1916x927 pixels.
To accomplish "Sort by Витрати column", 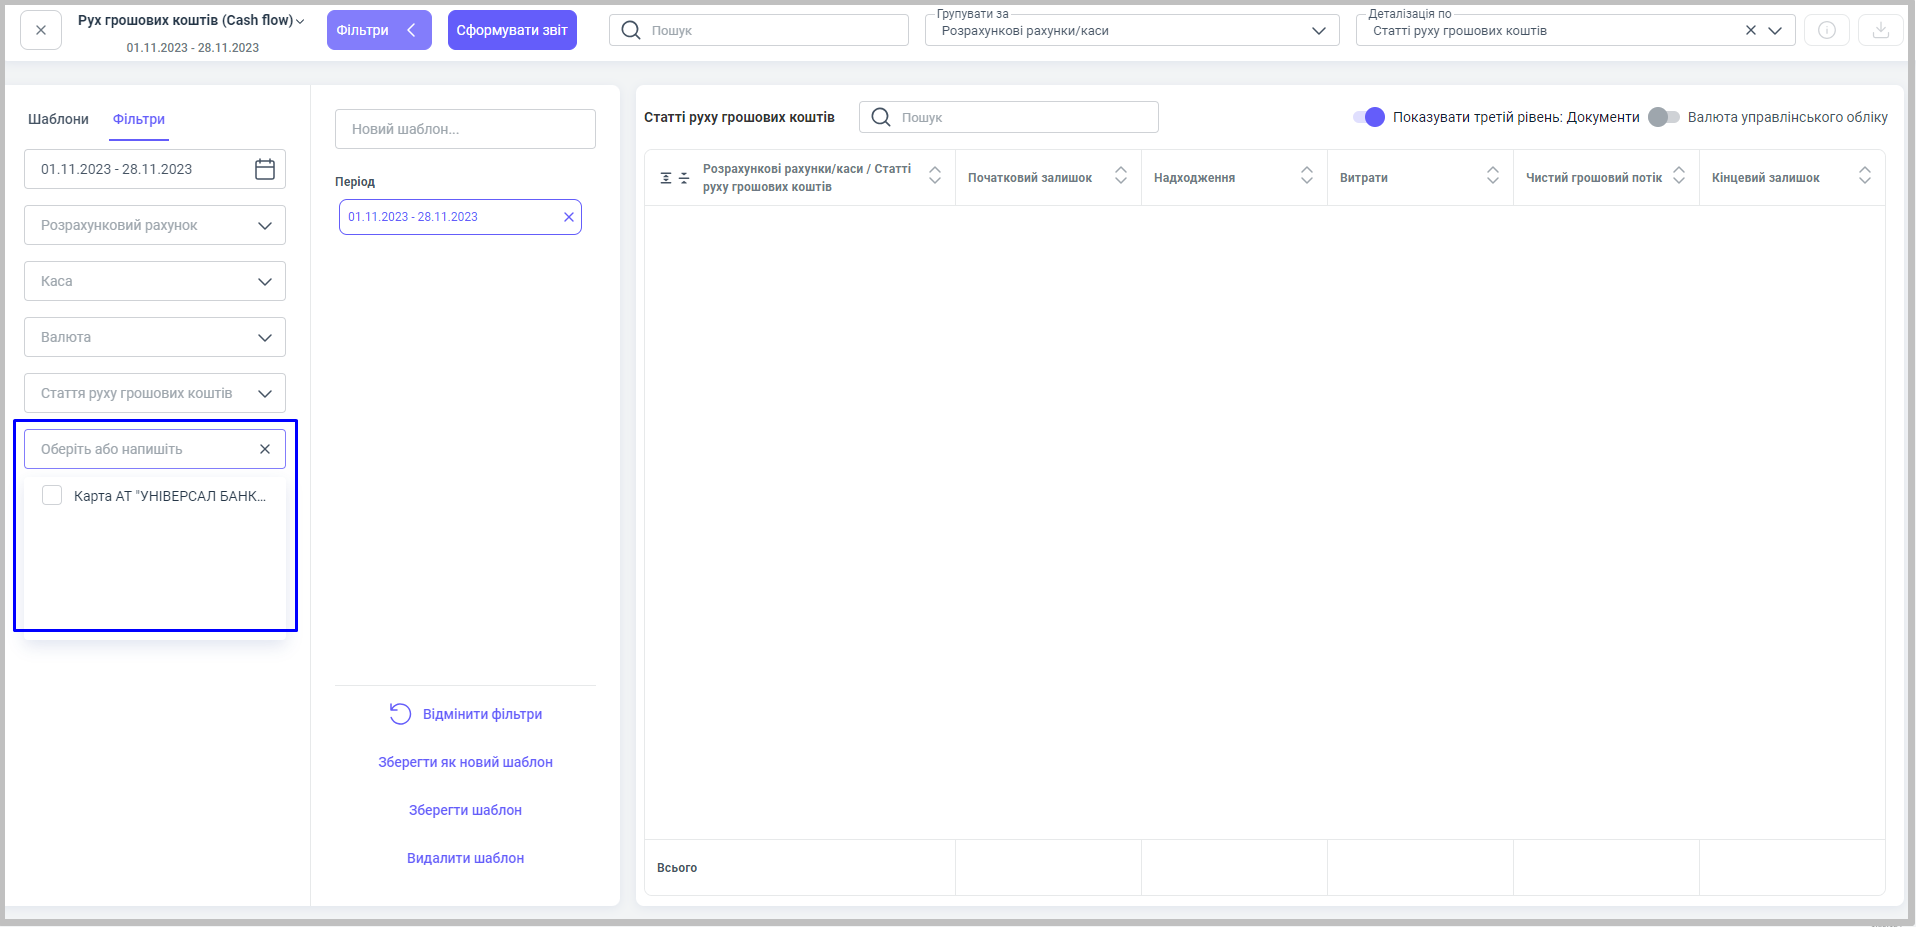I will tap(1493, 175).
